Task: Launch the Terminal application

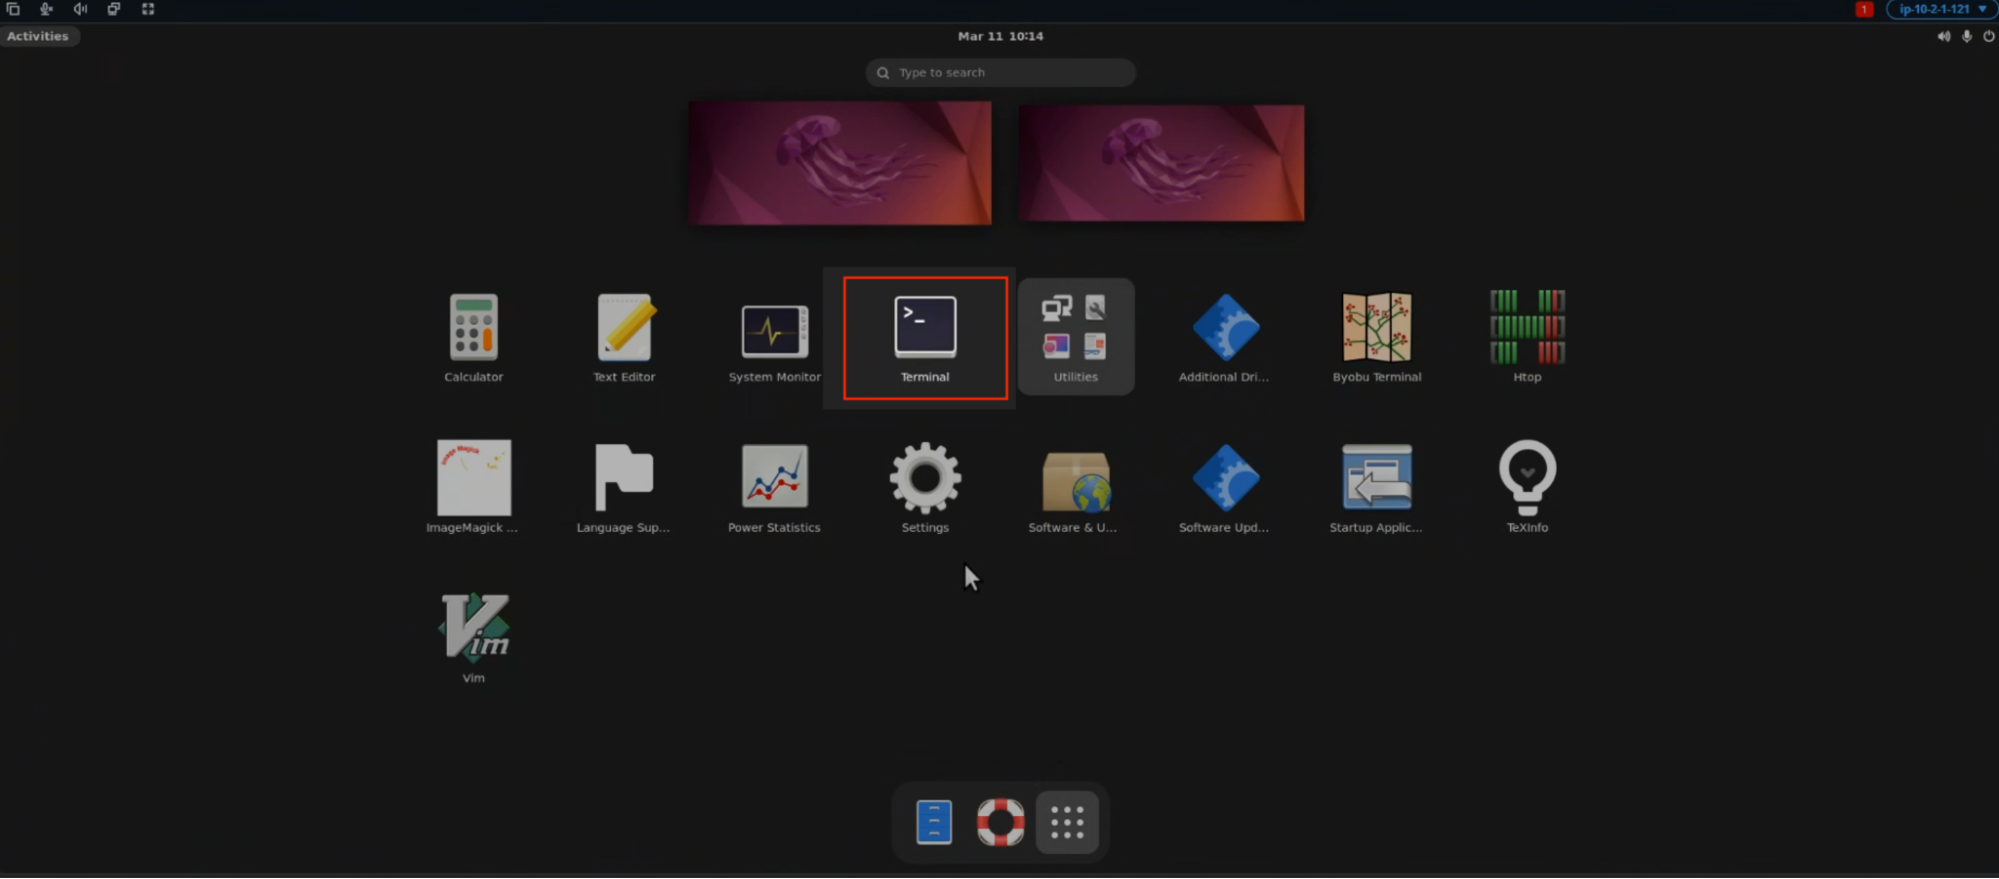Action: [925, 337]
